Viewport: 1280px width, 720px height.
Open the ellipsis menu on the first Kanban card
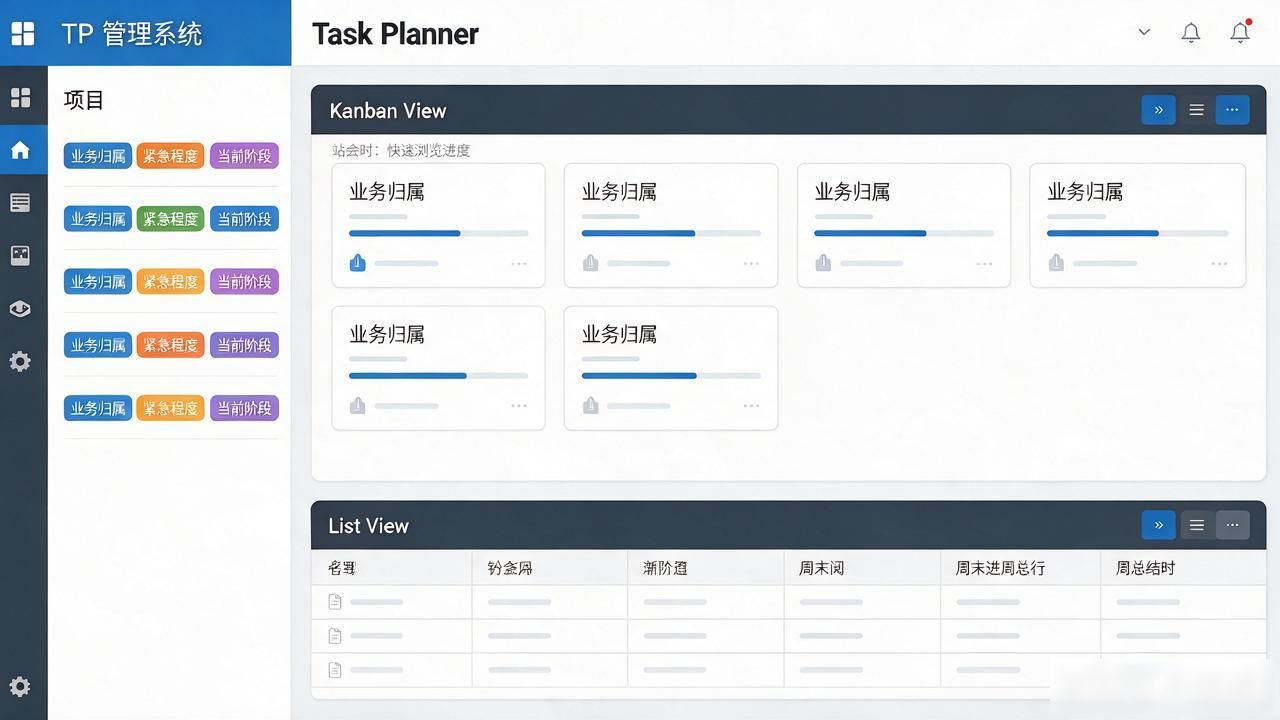[x=519, y=264]
